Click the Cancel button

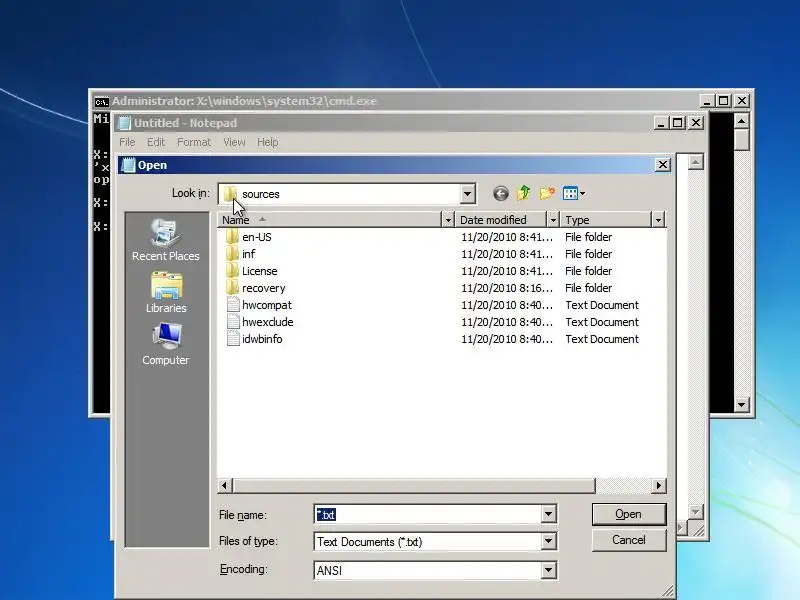click(629, 540)
